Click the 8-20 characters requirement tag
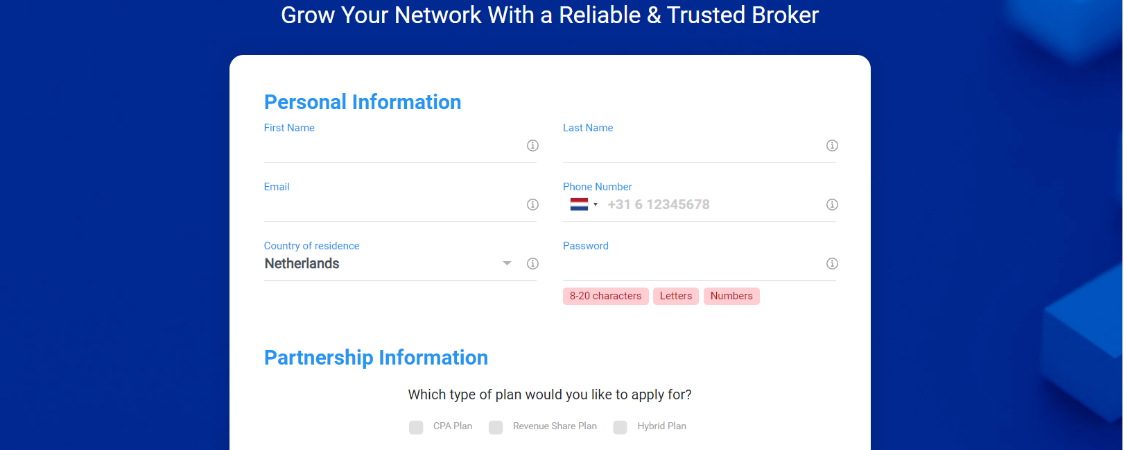Image resolution: width=1124 pixels, height=450 pixels. 606,296
